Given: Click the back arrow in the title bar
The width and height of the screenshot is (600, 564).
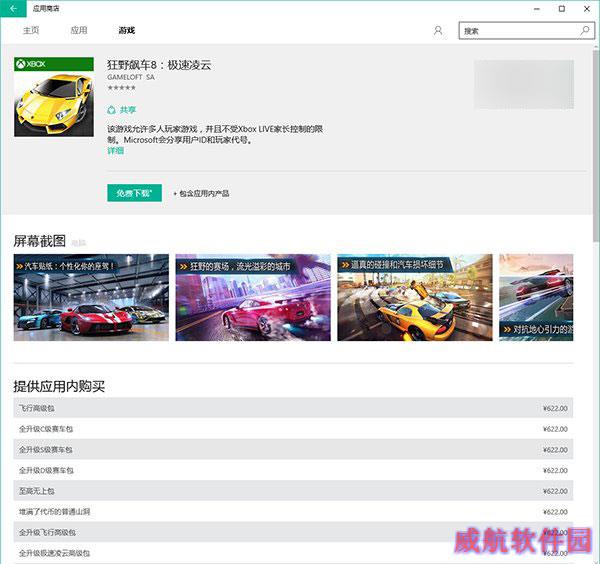Looking at the screenshot, I should click(13, 8).
